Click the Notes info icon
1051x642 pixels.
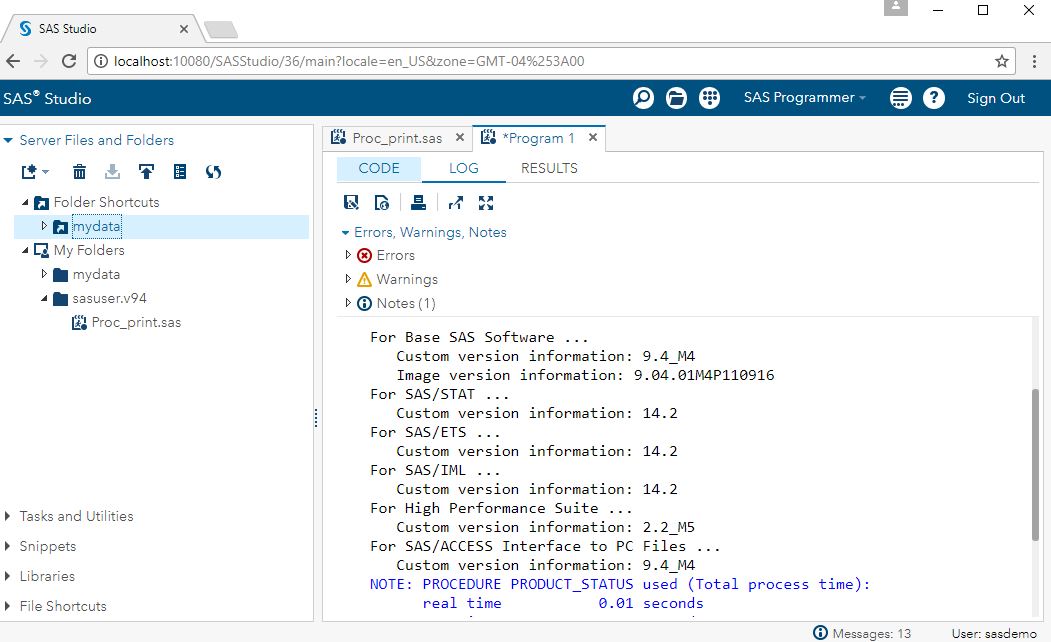coord(364,304)
